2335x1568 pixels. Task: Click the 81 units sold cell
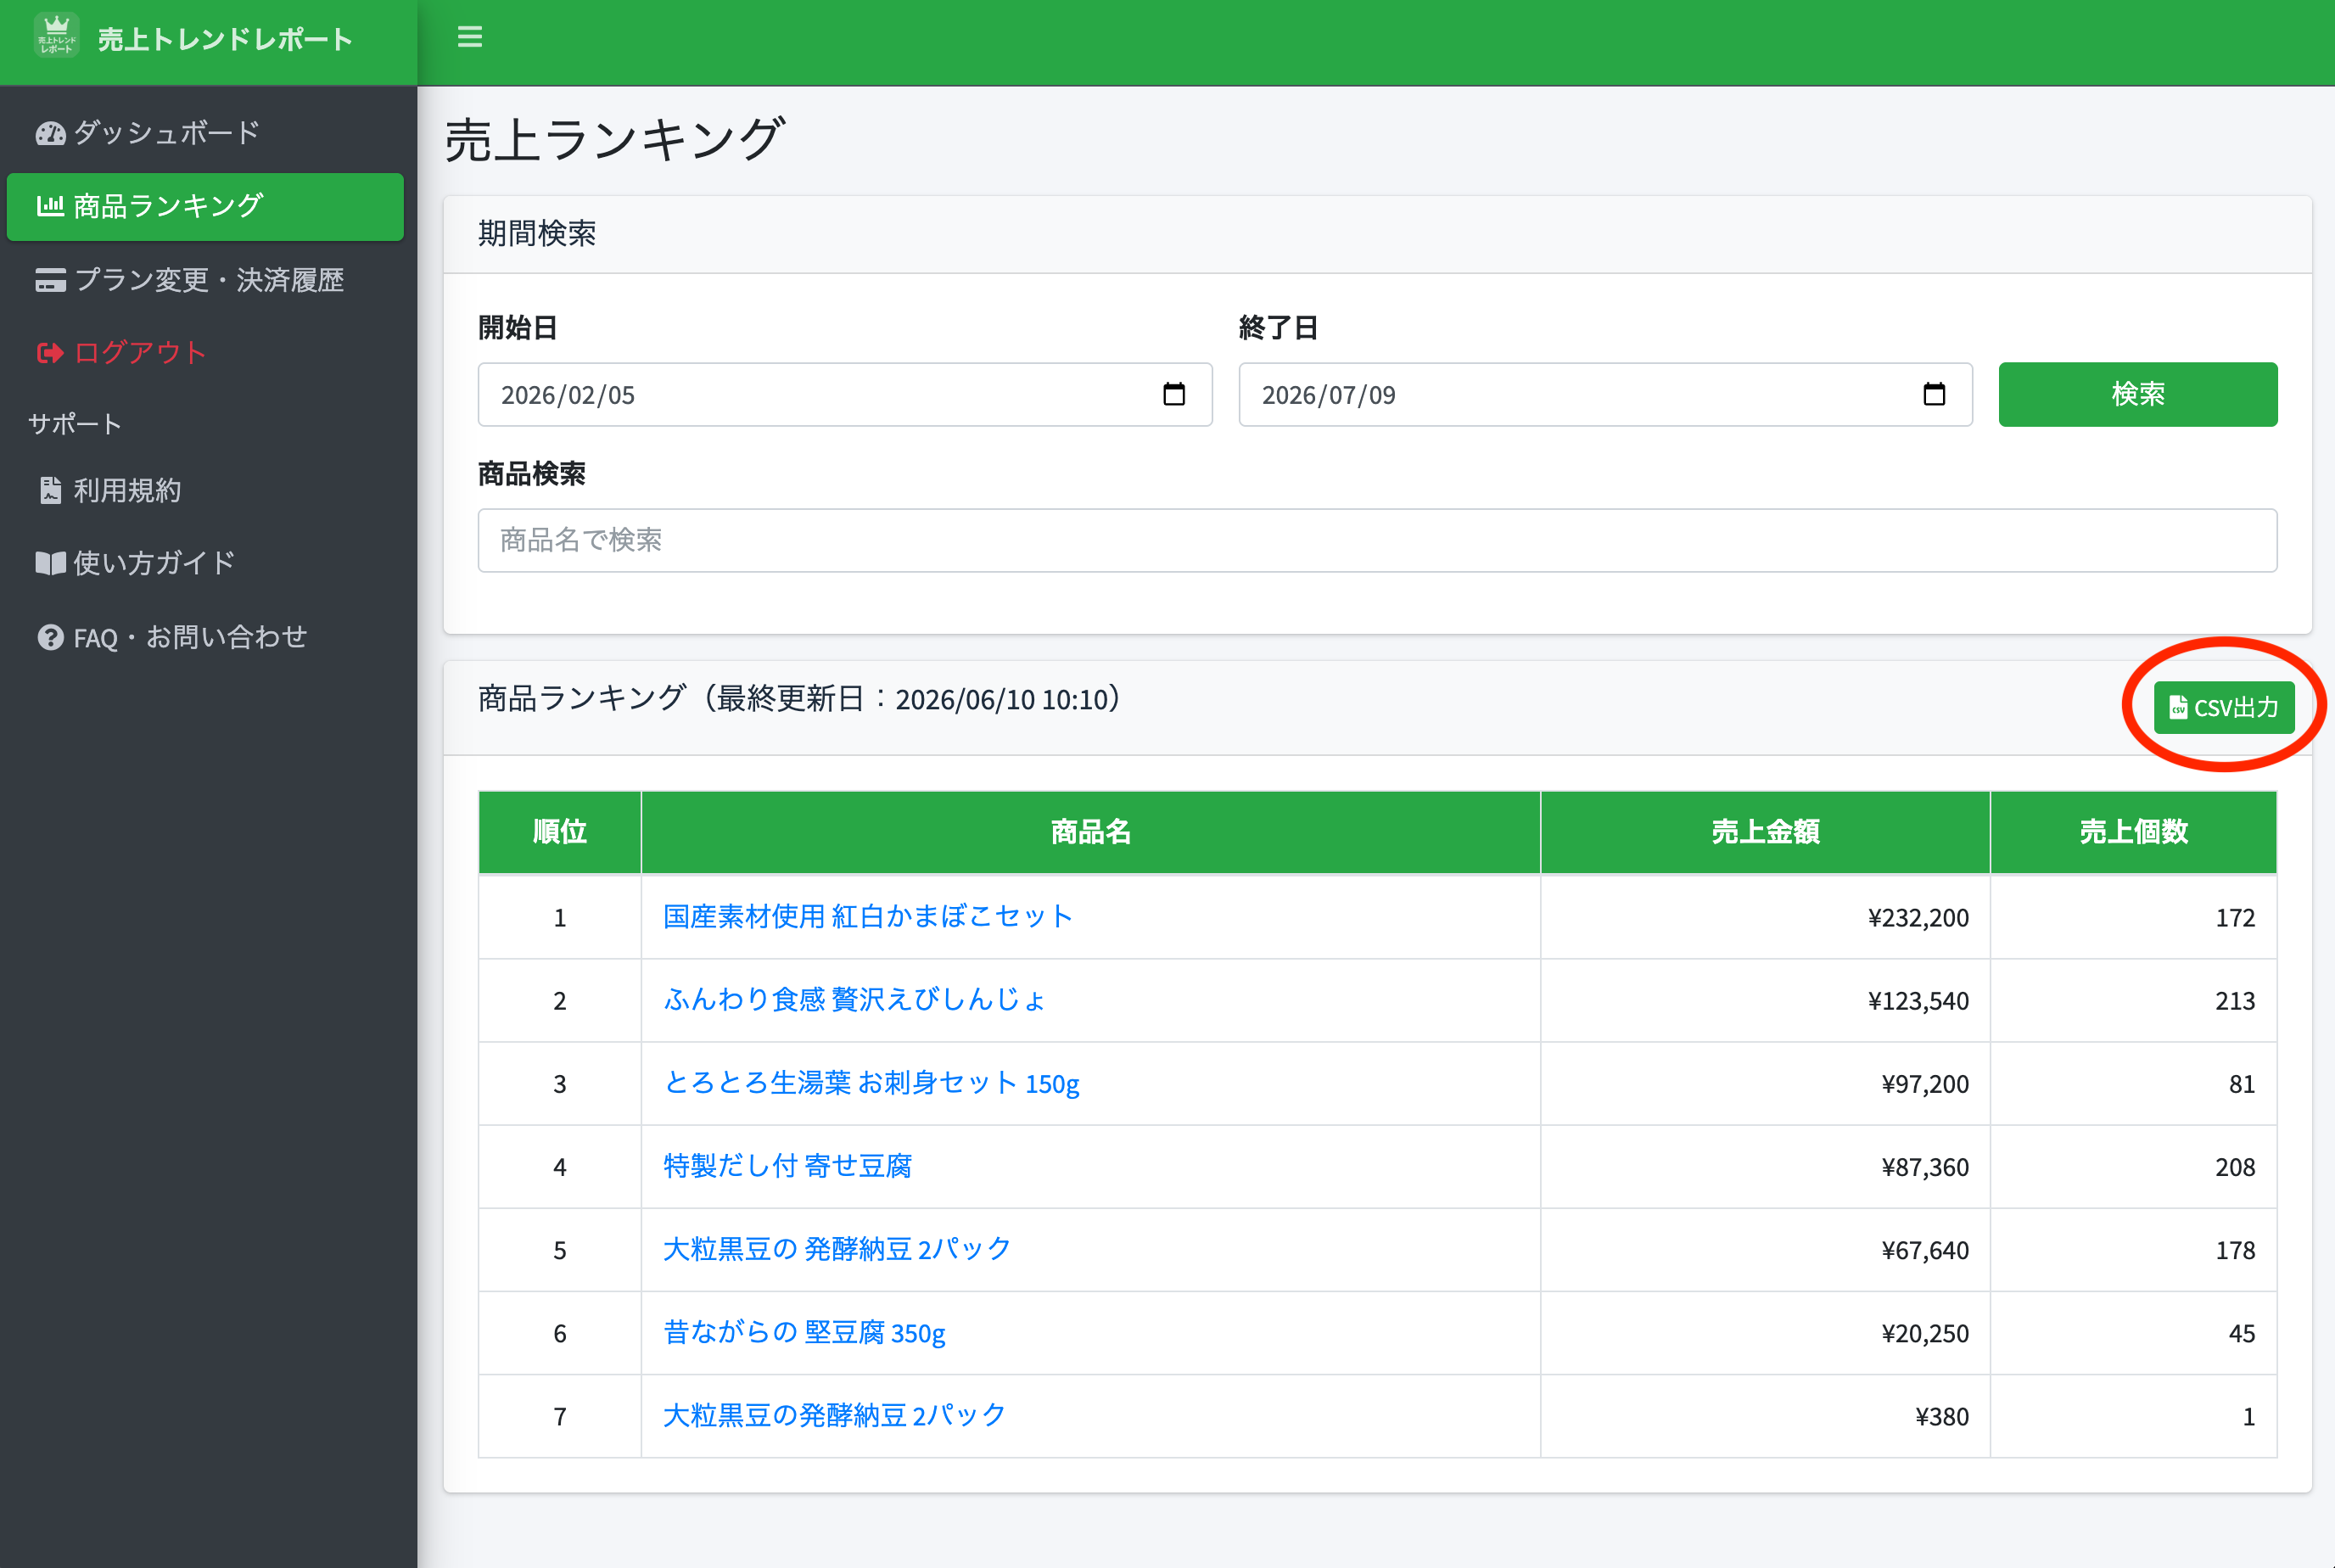click(x=2133, y=1084)
